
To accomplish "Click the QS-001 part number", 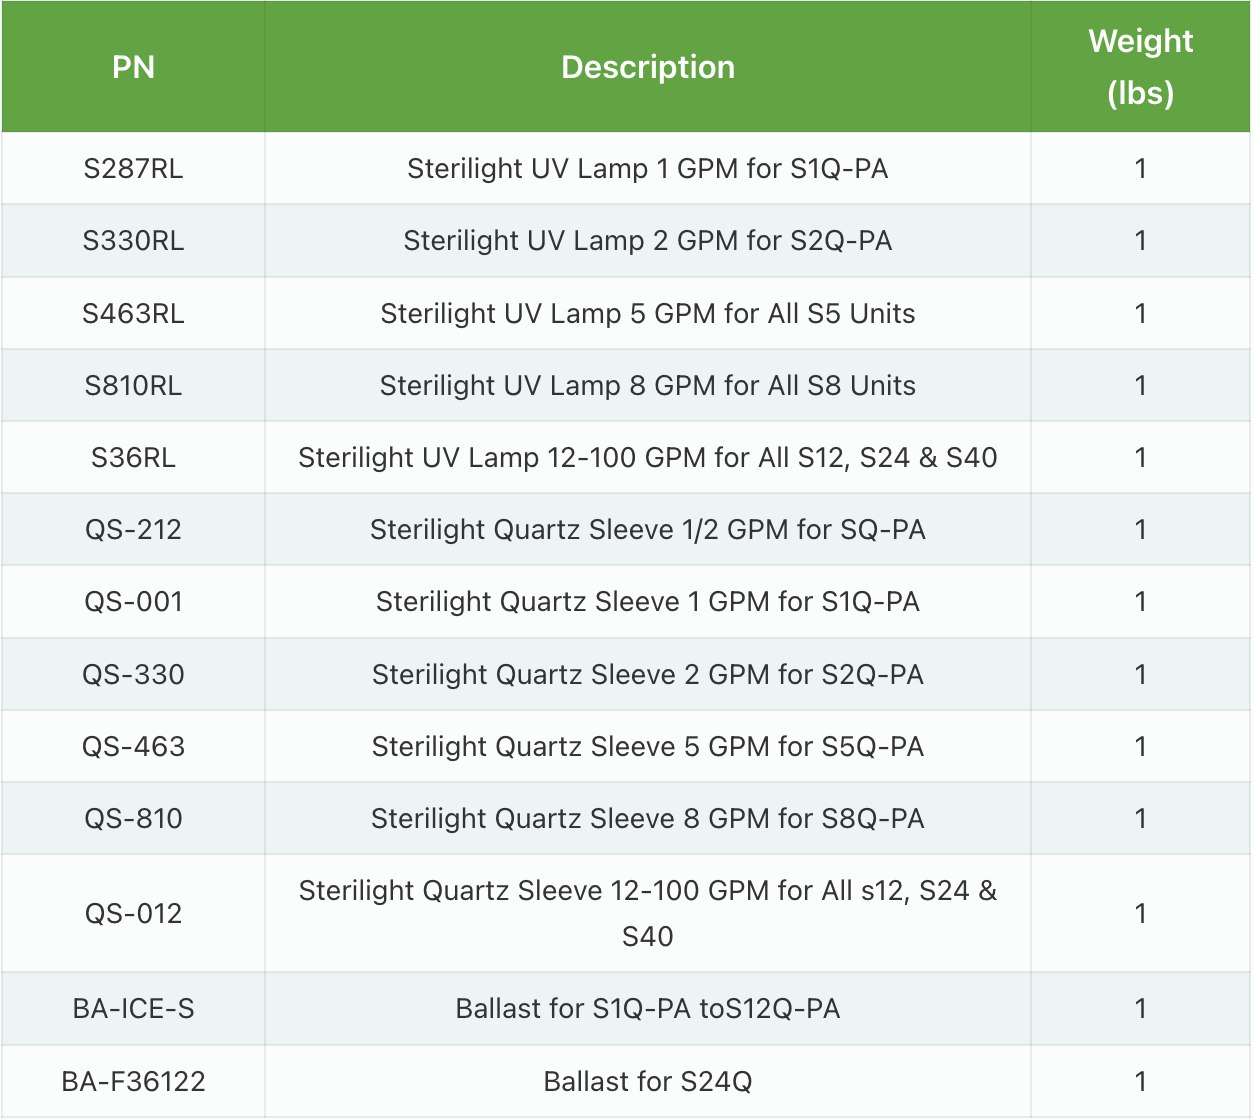I will click(133, 601).
